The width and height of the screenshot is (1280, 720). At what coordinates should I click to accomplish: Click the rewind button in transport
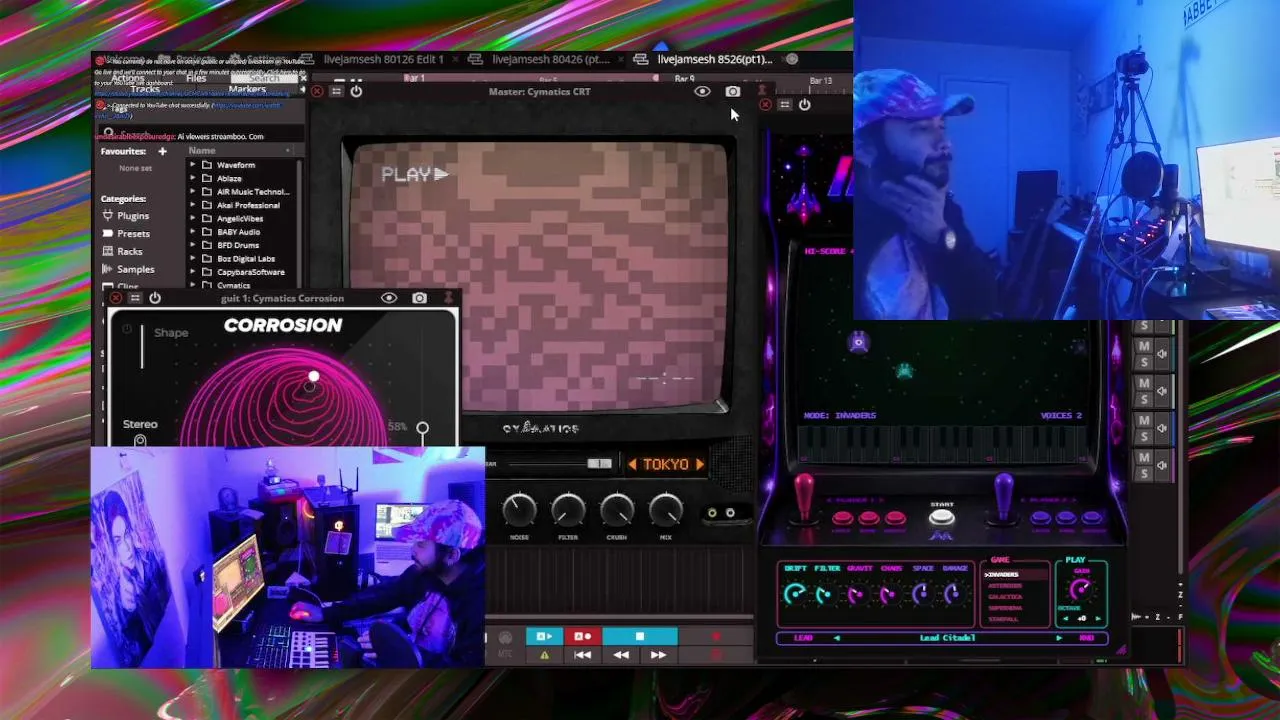pos(621,655)
